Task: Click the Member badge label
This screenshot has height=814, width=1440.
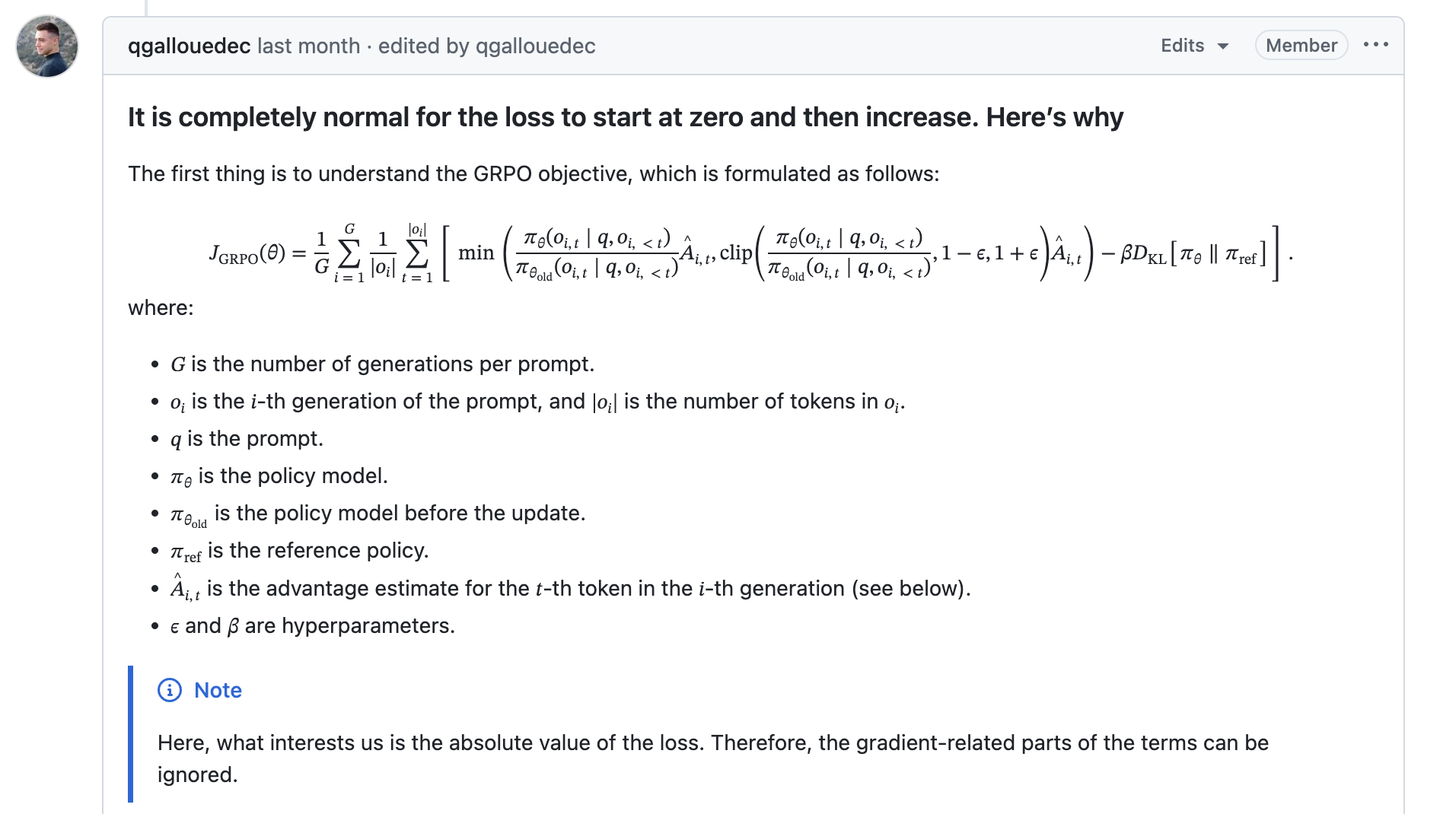Action: coord(1301,45)
